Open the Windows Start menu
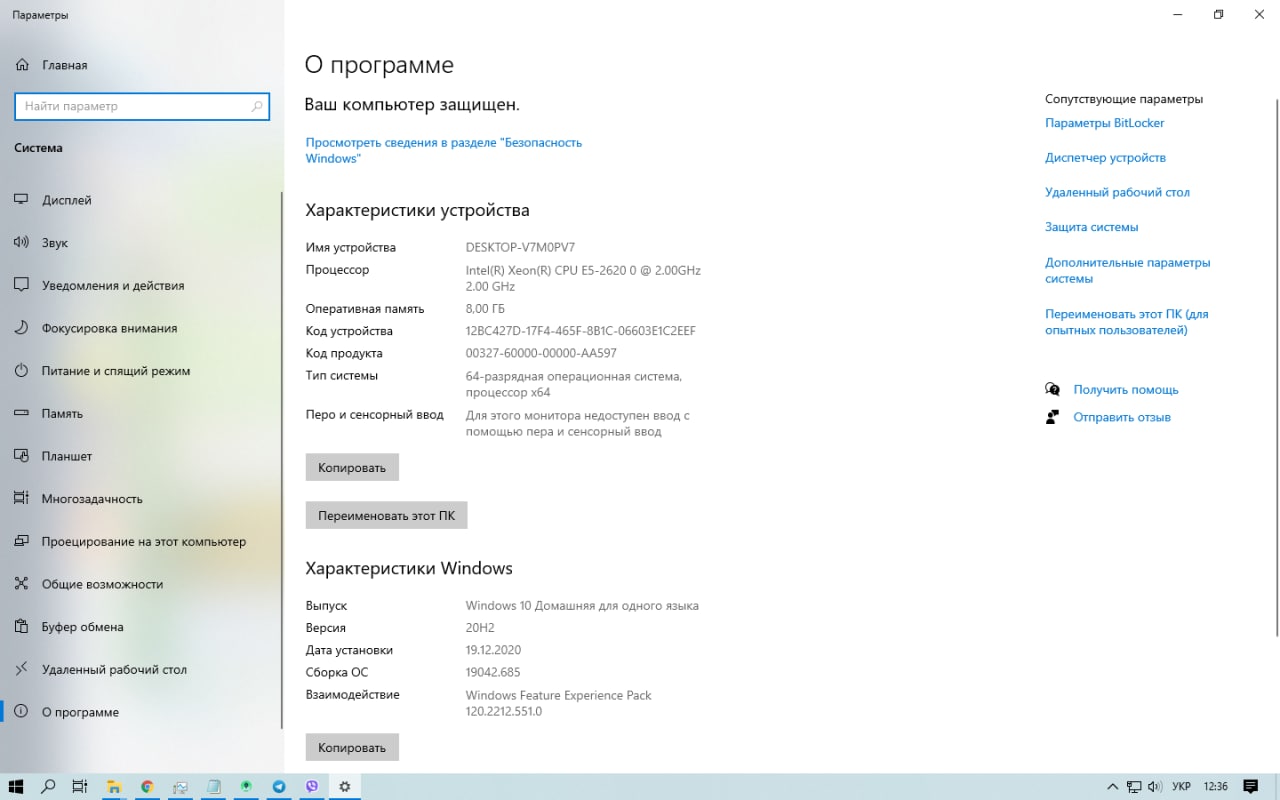Viewport: 1280px width, 800px height. tap(16, 786)
